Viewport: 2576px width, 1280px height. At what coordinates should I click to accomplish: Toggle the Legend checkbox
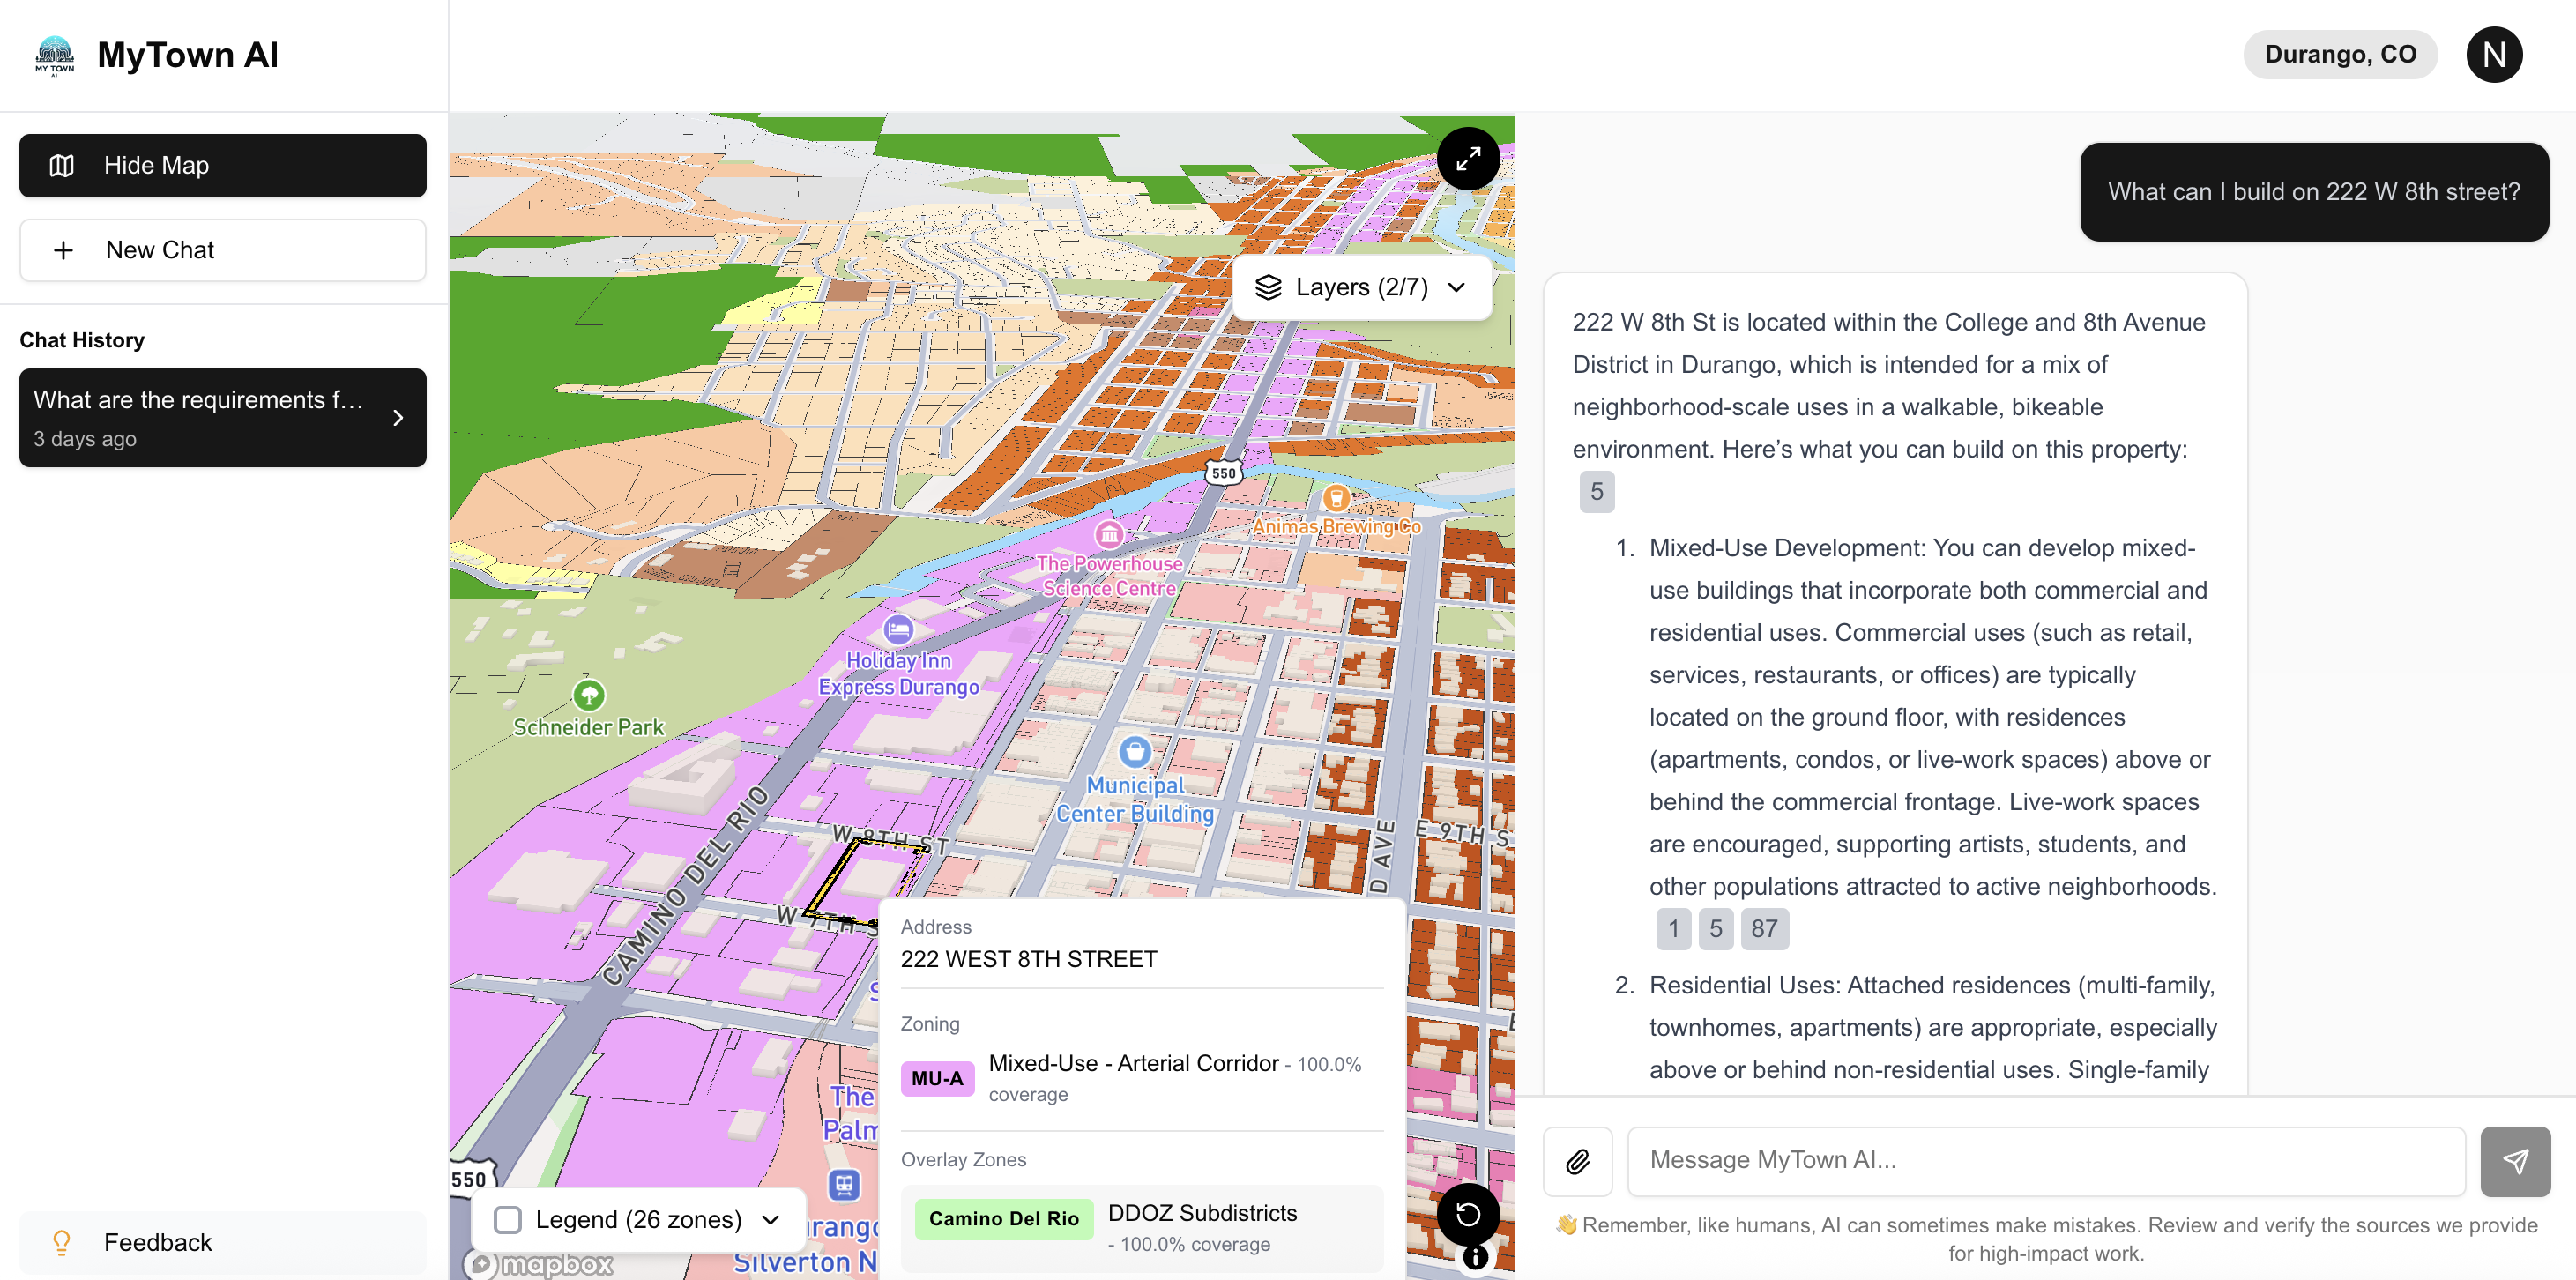[508, 1219]
